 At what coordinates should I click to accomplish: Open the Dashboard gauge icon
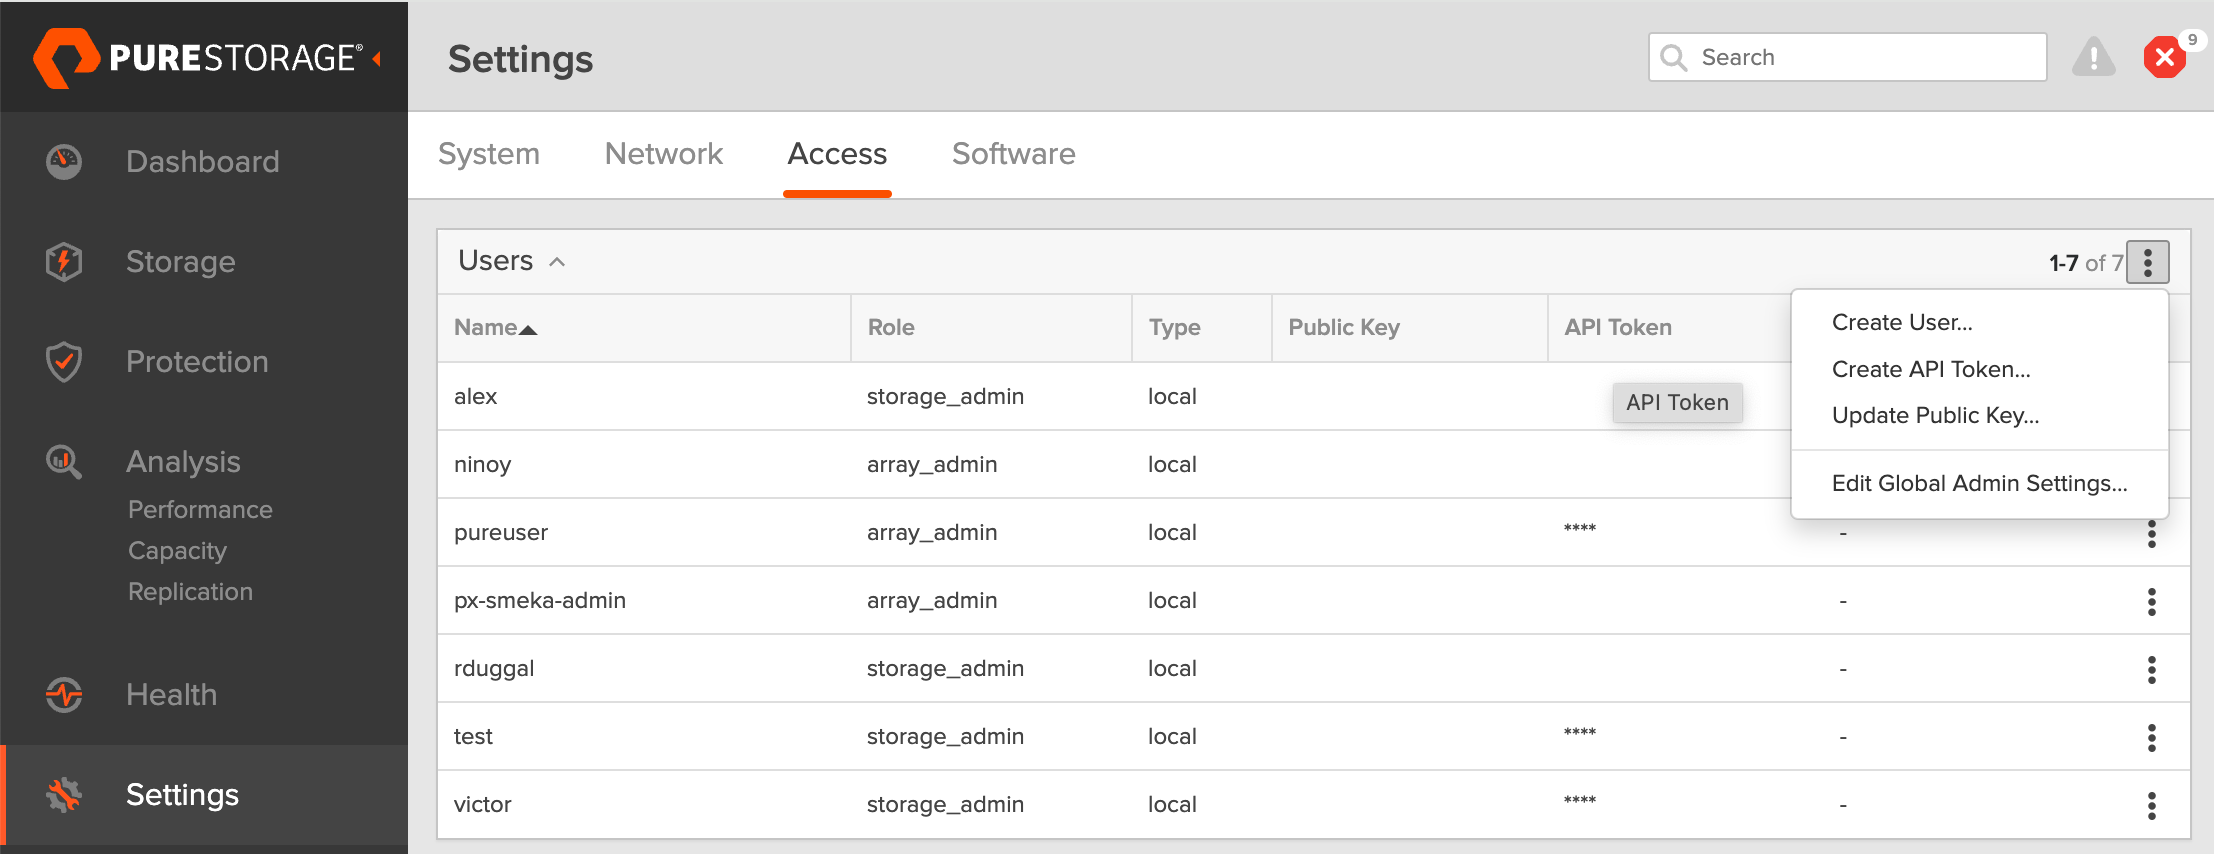(x=64, y=162)
